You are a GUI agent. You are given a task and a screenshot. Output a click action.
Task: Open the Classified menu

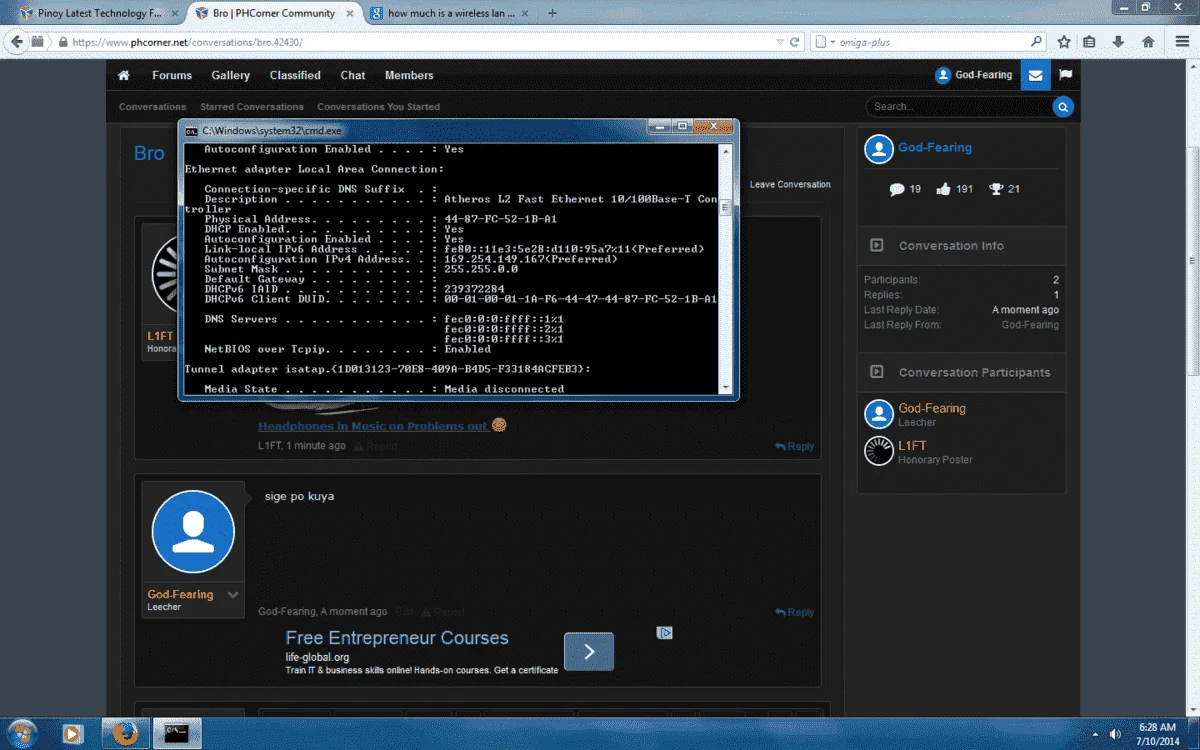295,75
